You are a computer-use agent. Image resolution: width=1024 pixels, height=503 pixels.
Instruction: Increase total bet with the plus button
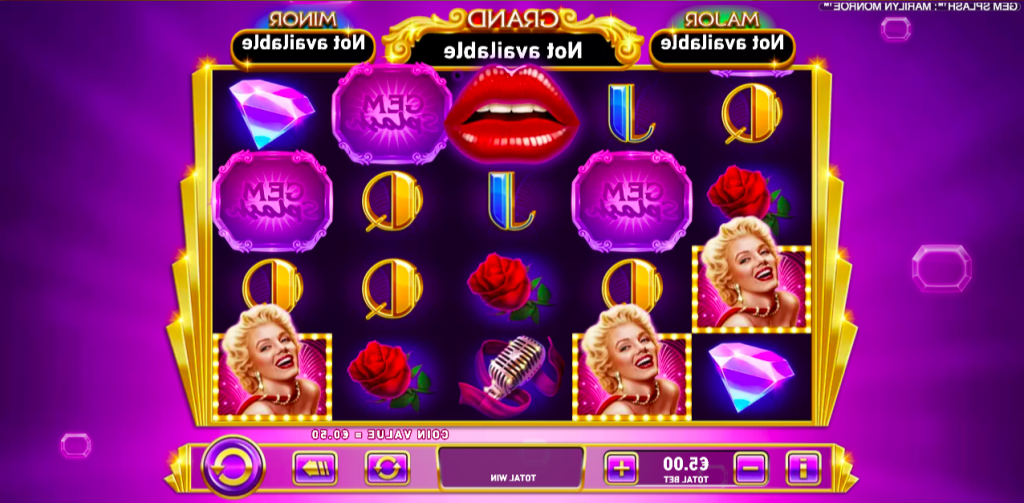click(x=621, y=468)
